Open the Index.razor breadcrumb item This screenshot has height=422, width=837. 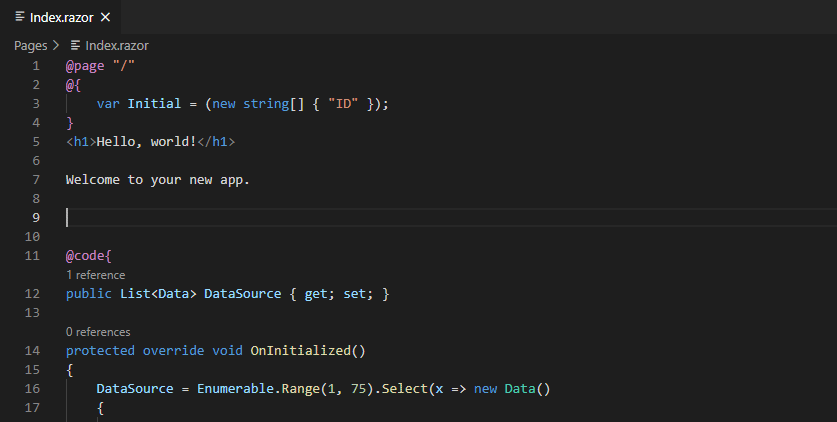[116, 45]
